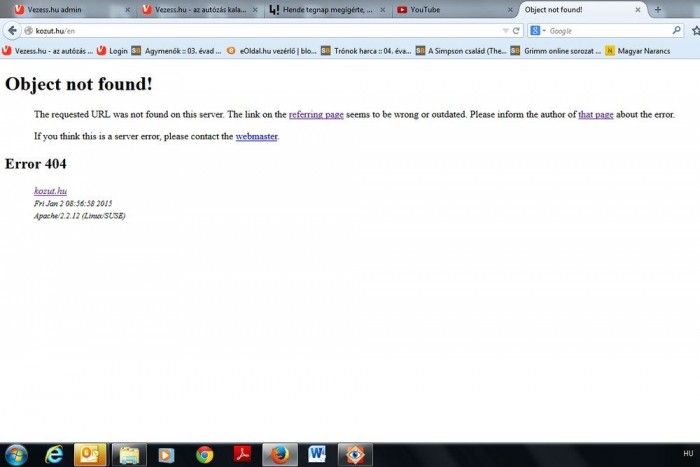
Task: Open the Magyar Narancs bookmark
Action: pyautogui.click(x=640, y=50)
